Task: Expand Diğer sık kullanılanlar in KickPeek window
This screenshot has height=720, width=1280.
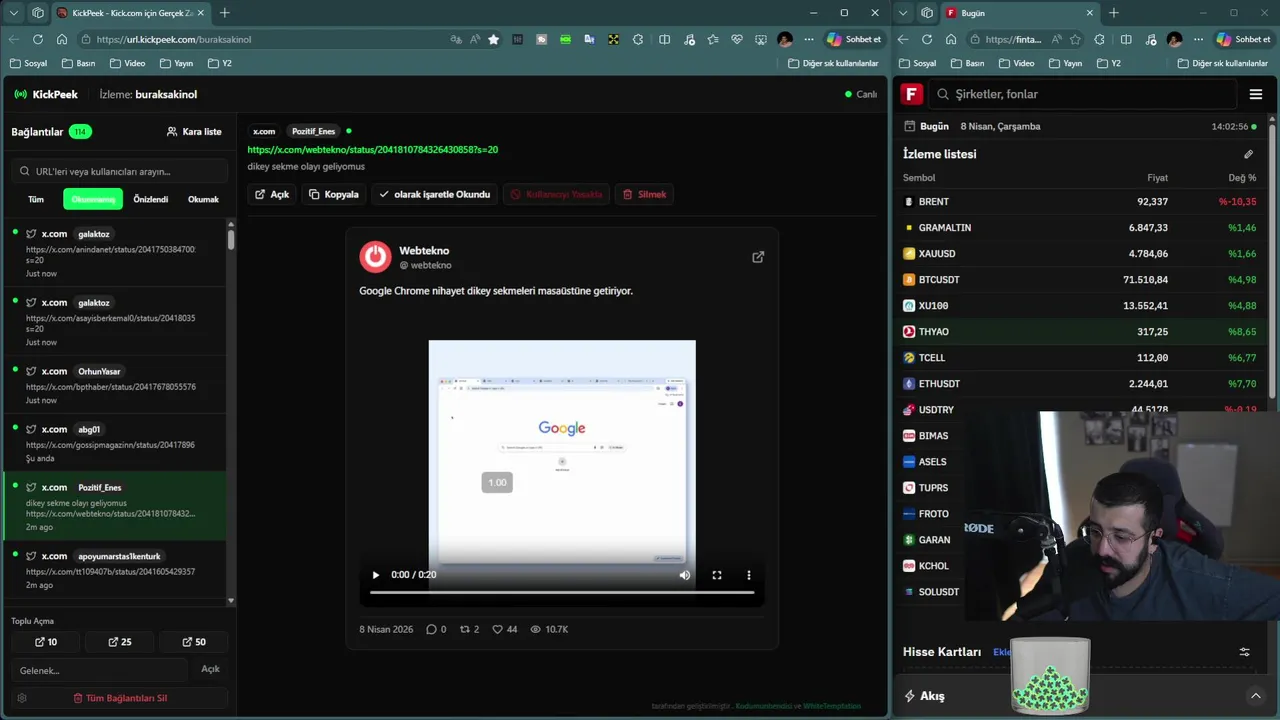Action: pyautogui.click(x=833, y=63)
